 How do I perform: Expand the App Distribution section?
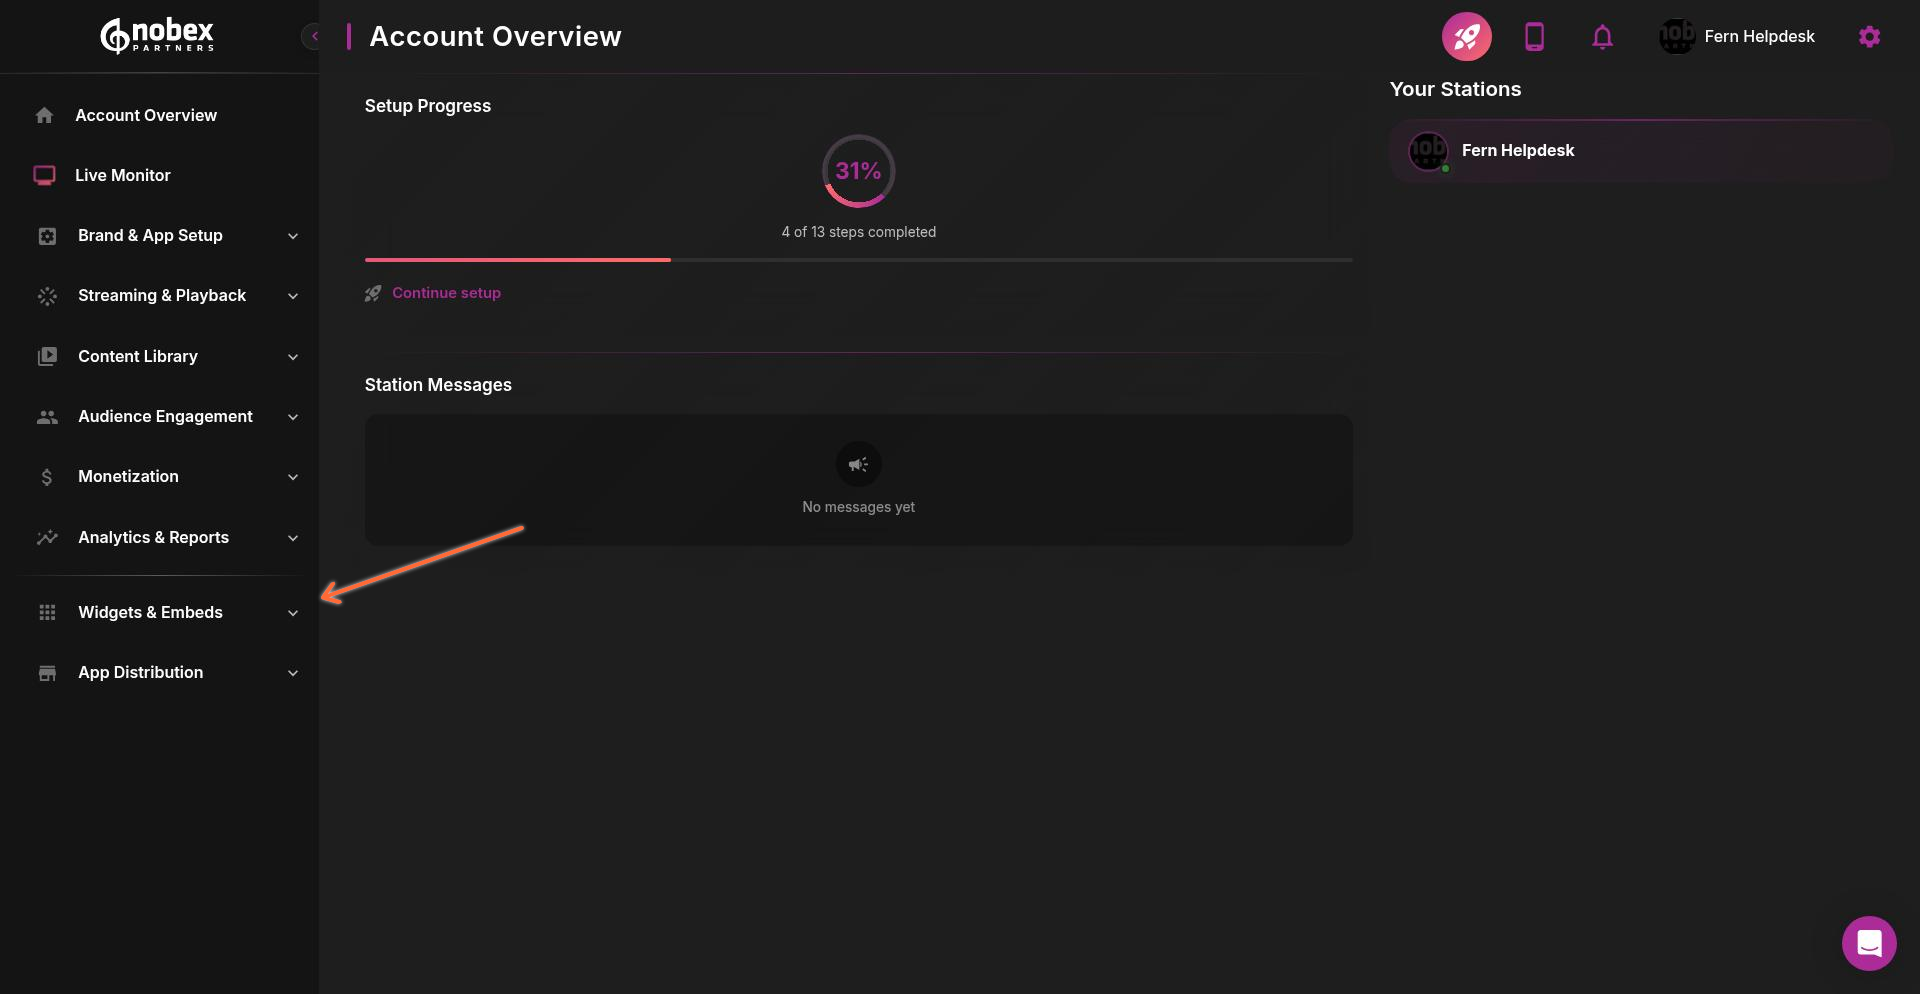pyautogui.click(x=140, y=672)
